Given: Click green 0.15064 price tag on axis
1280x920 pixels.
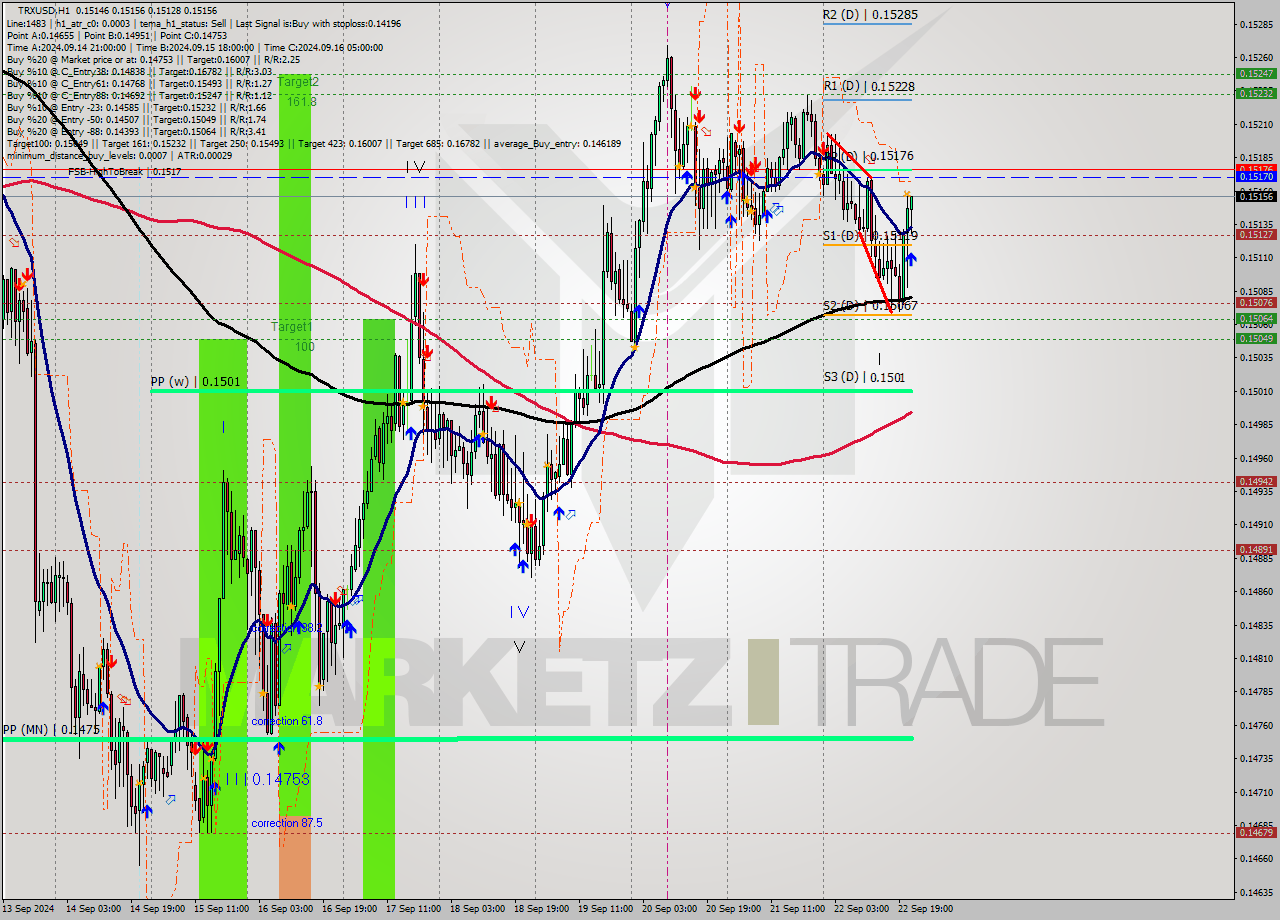Looking at the screenshot, I should tap(1256, 318).
